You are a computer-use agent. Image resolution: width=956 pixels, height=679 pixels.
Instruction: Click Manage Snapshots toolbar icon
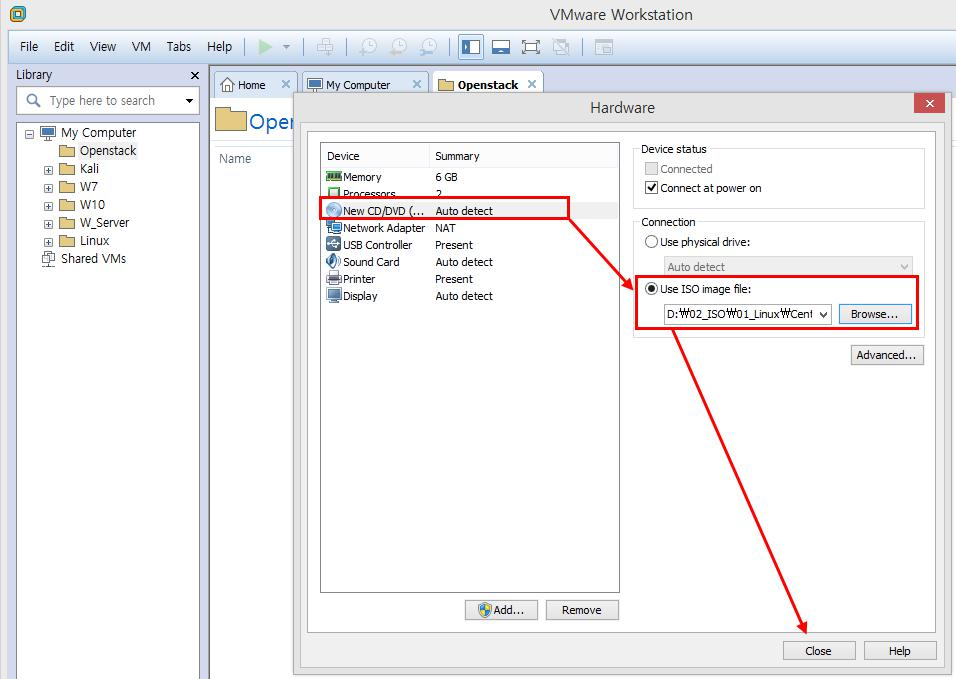click(429, 47)
